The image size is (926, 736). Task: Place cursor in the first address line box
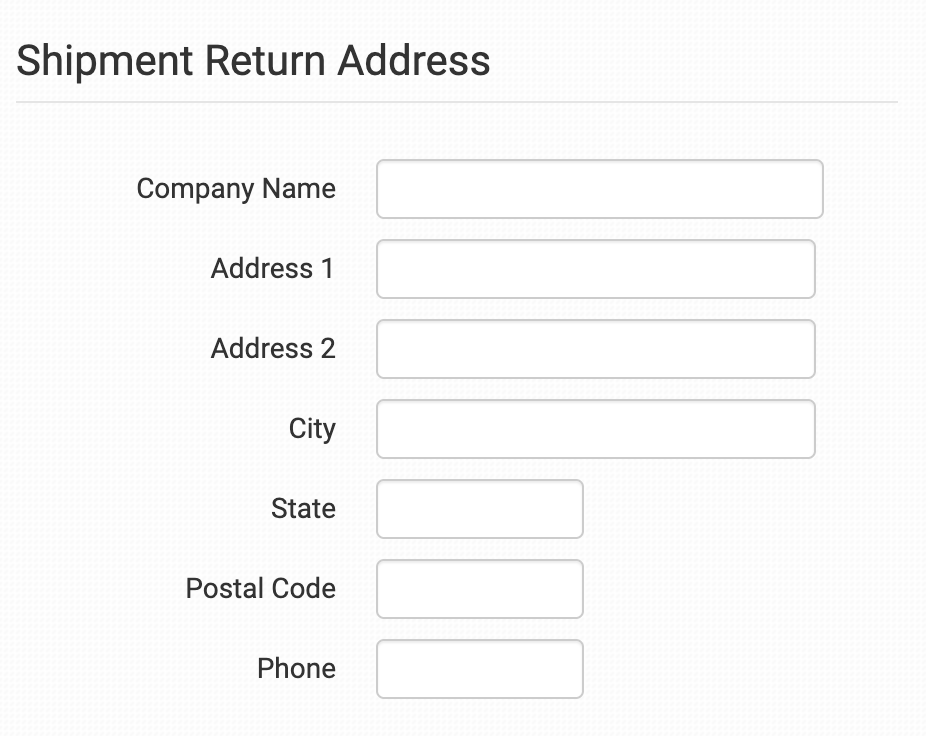pyautogui.click(x=595, y=269)
